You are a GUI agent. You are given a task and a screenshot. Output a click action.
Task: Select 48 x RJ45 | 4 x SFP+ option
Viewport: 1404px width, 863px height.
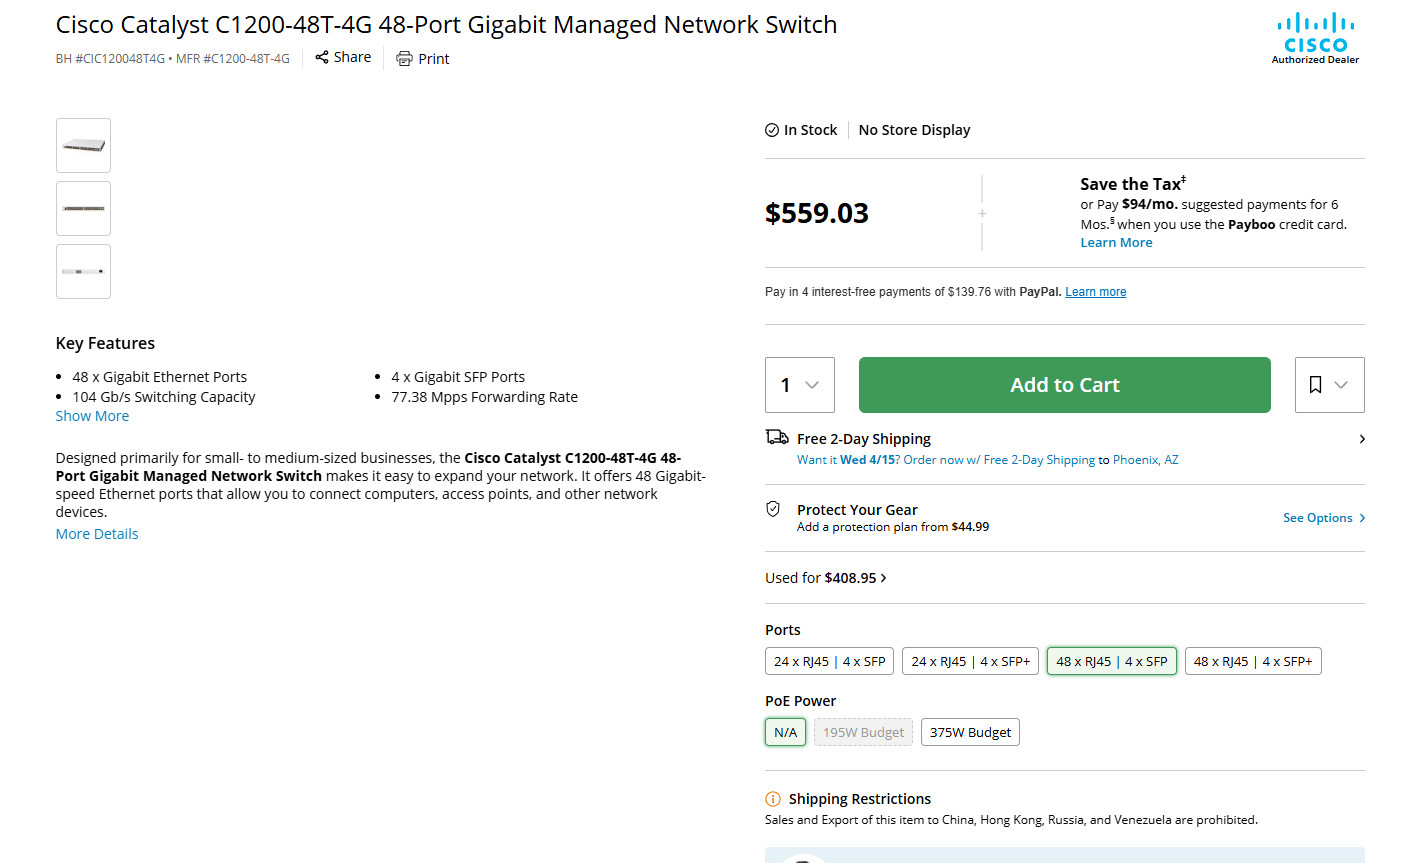point(1253,661)
